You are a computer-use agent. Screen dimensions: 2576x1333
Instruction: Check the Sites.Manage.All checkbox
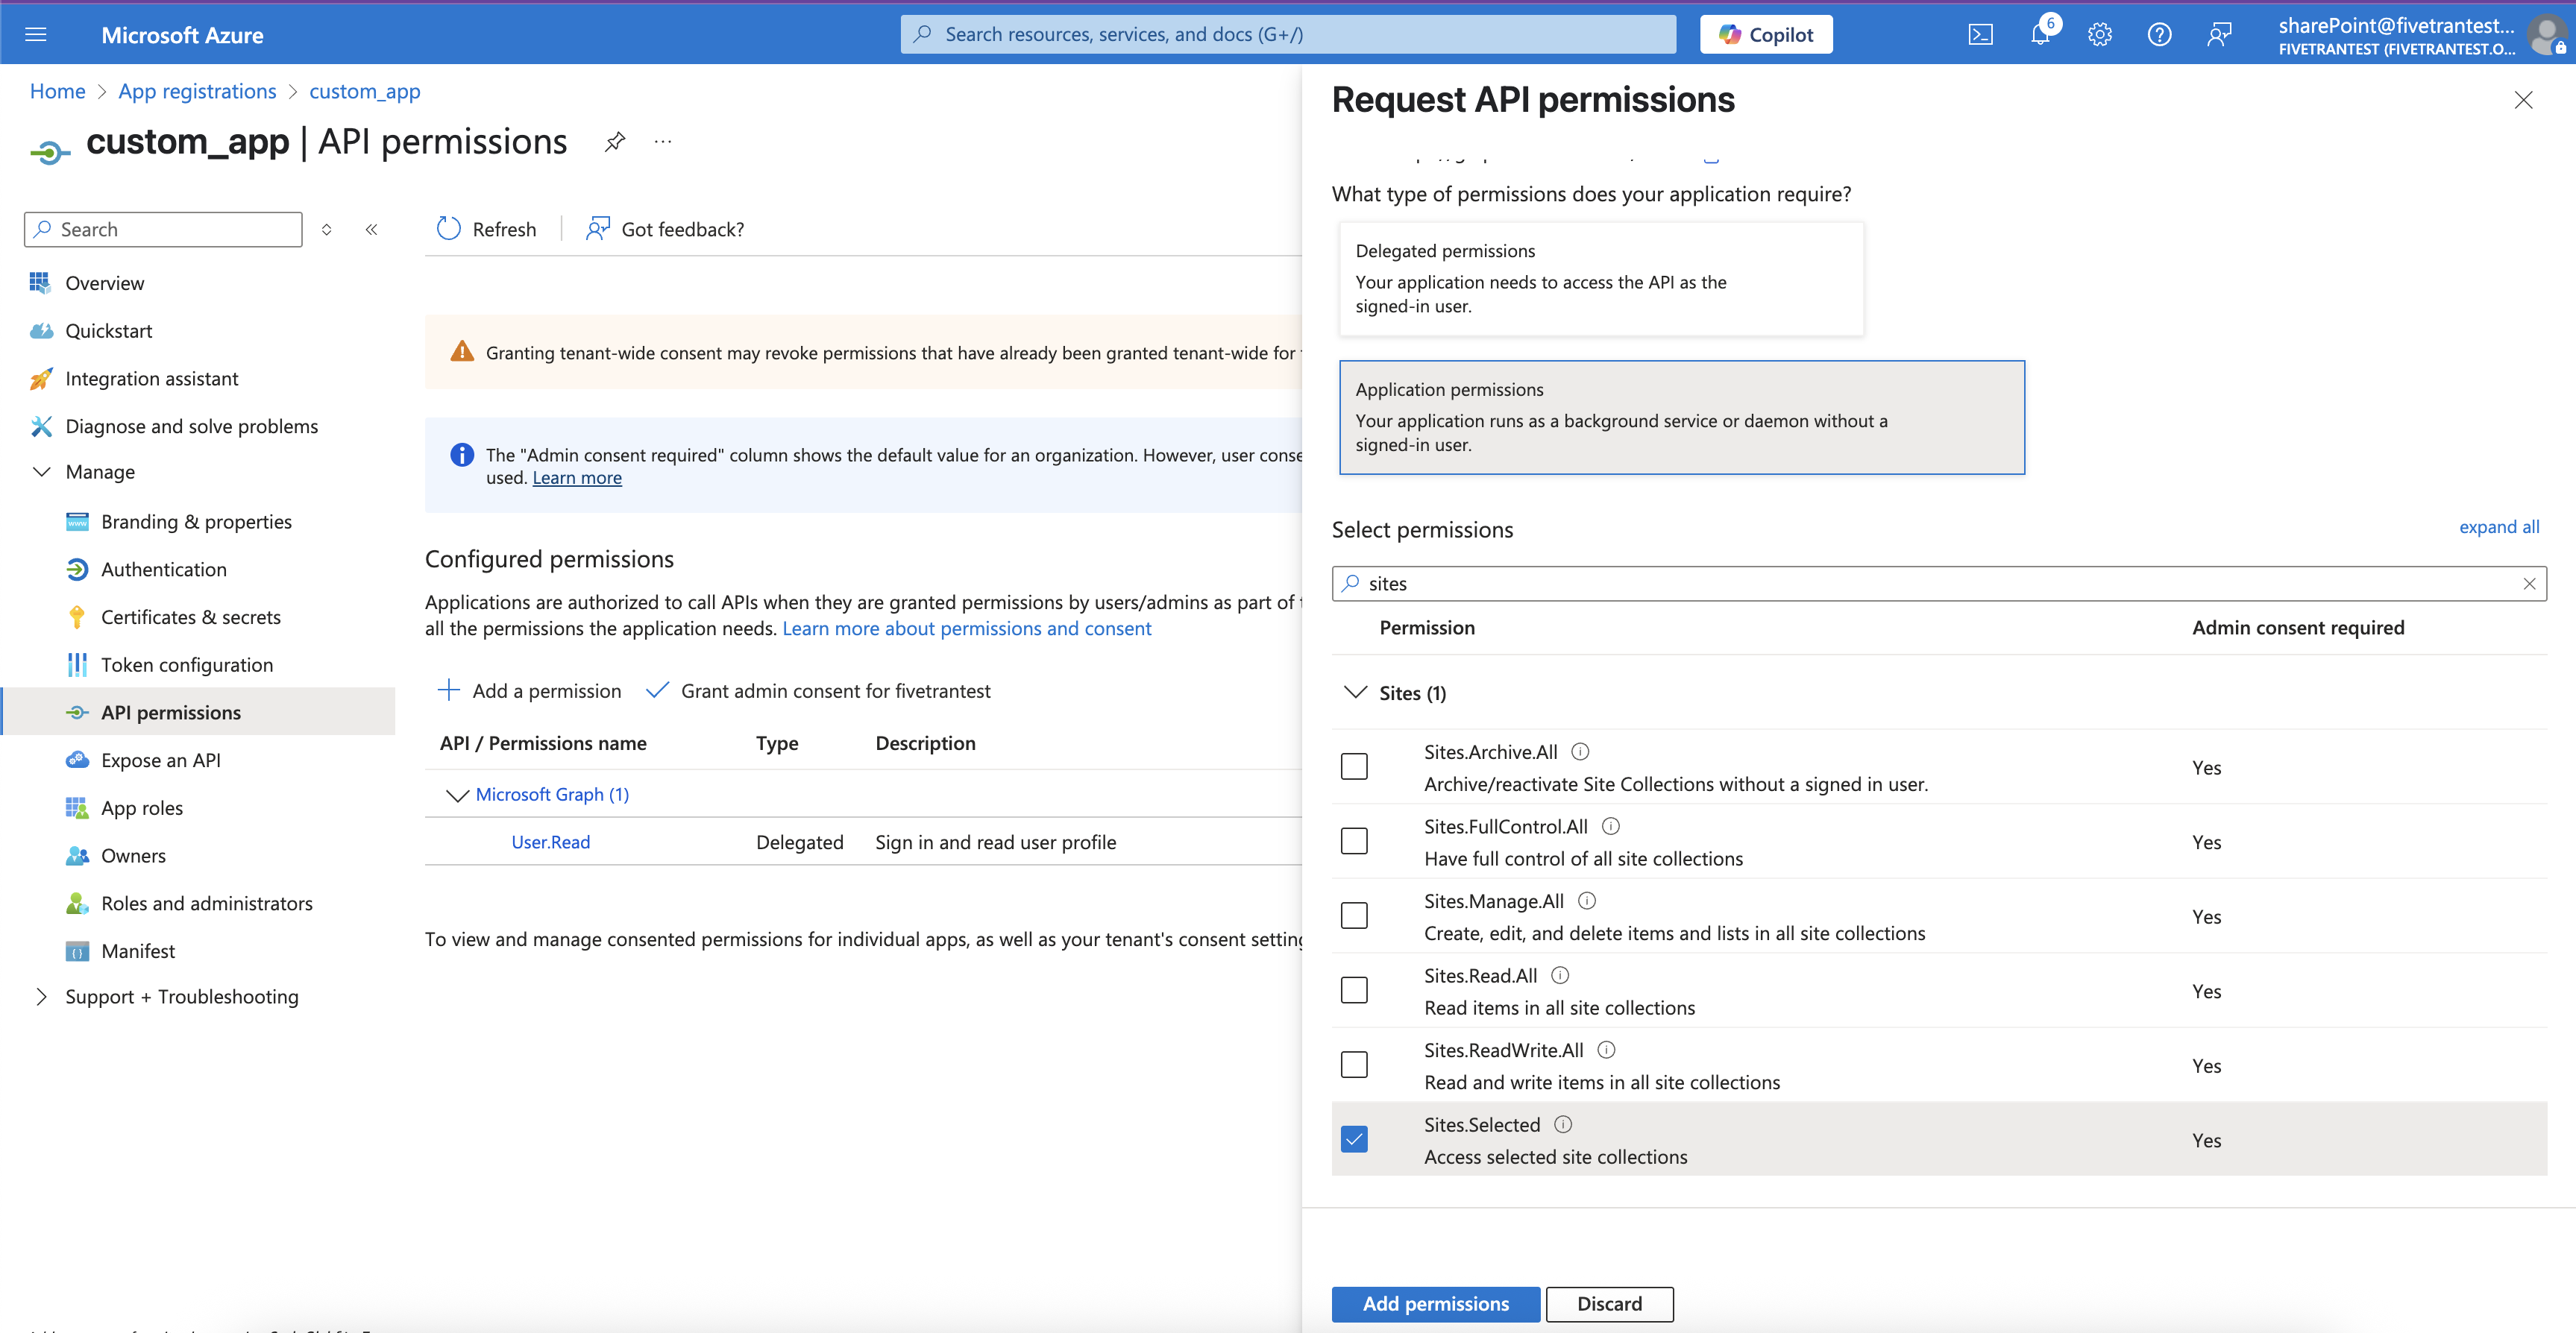coord(1354,916)
